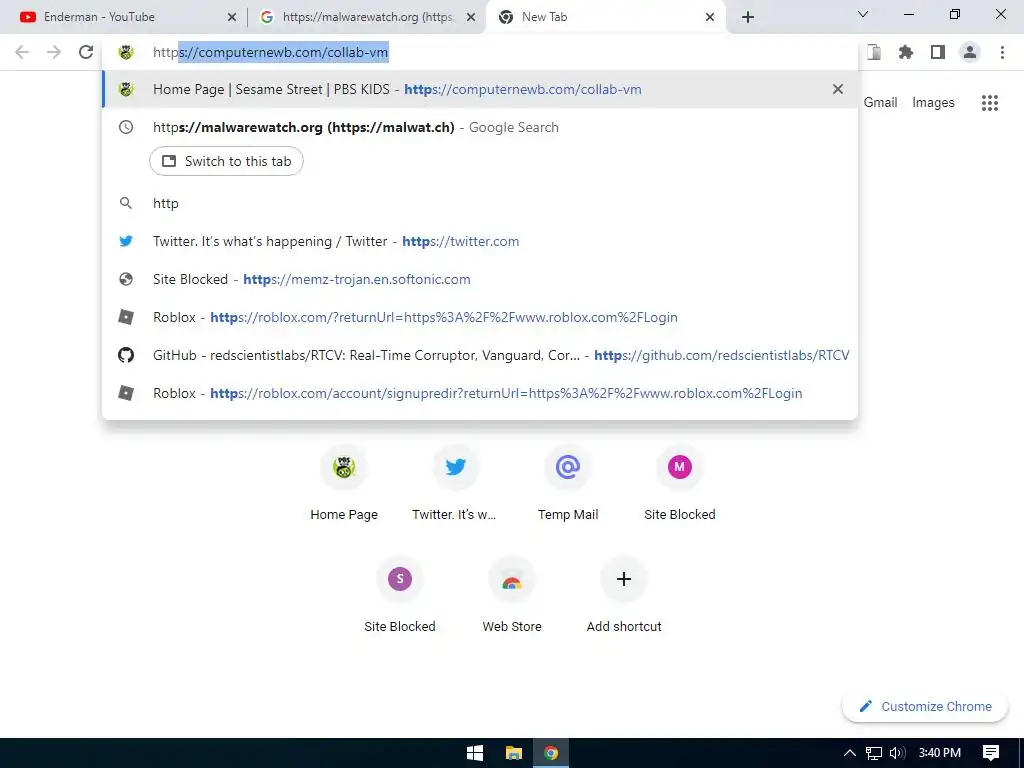This screenshot has width=1024, height=768.
Task: Open the Extensions puzzle-piece menu
Action: (906, 52)
